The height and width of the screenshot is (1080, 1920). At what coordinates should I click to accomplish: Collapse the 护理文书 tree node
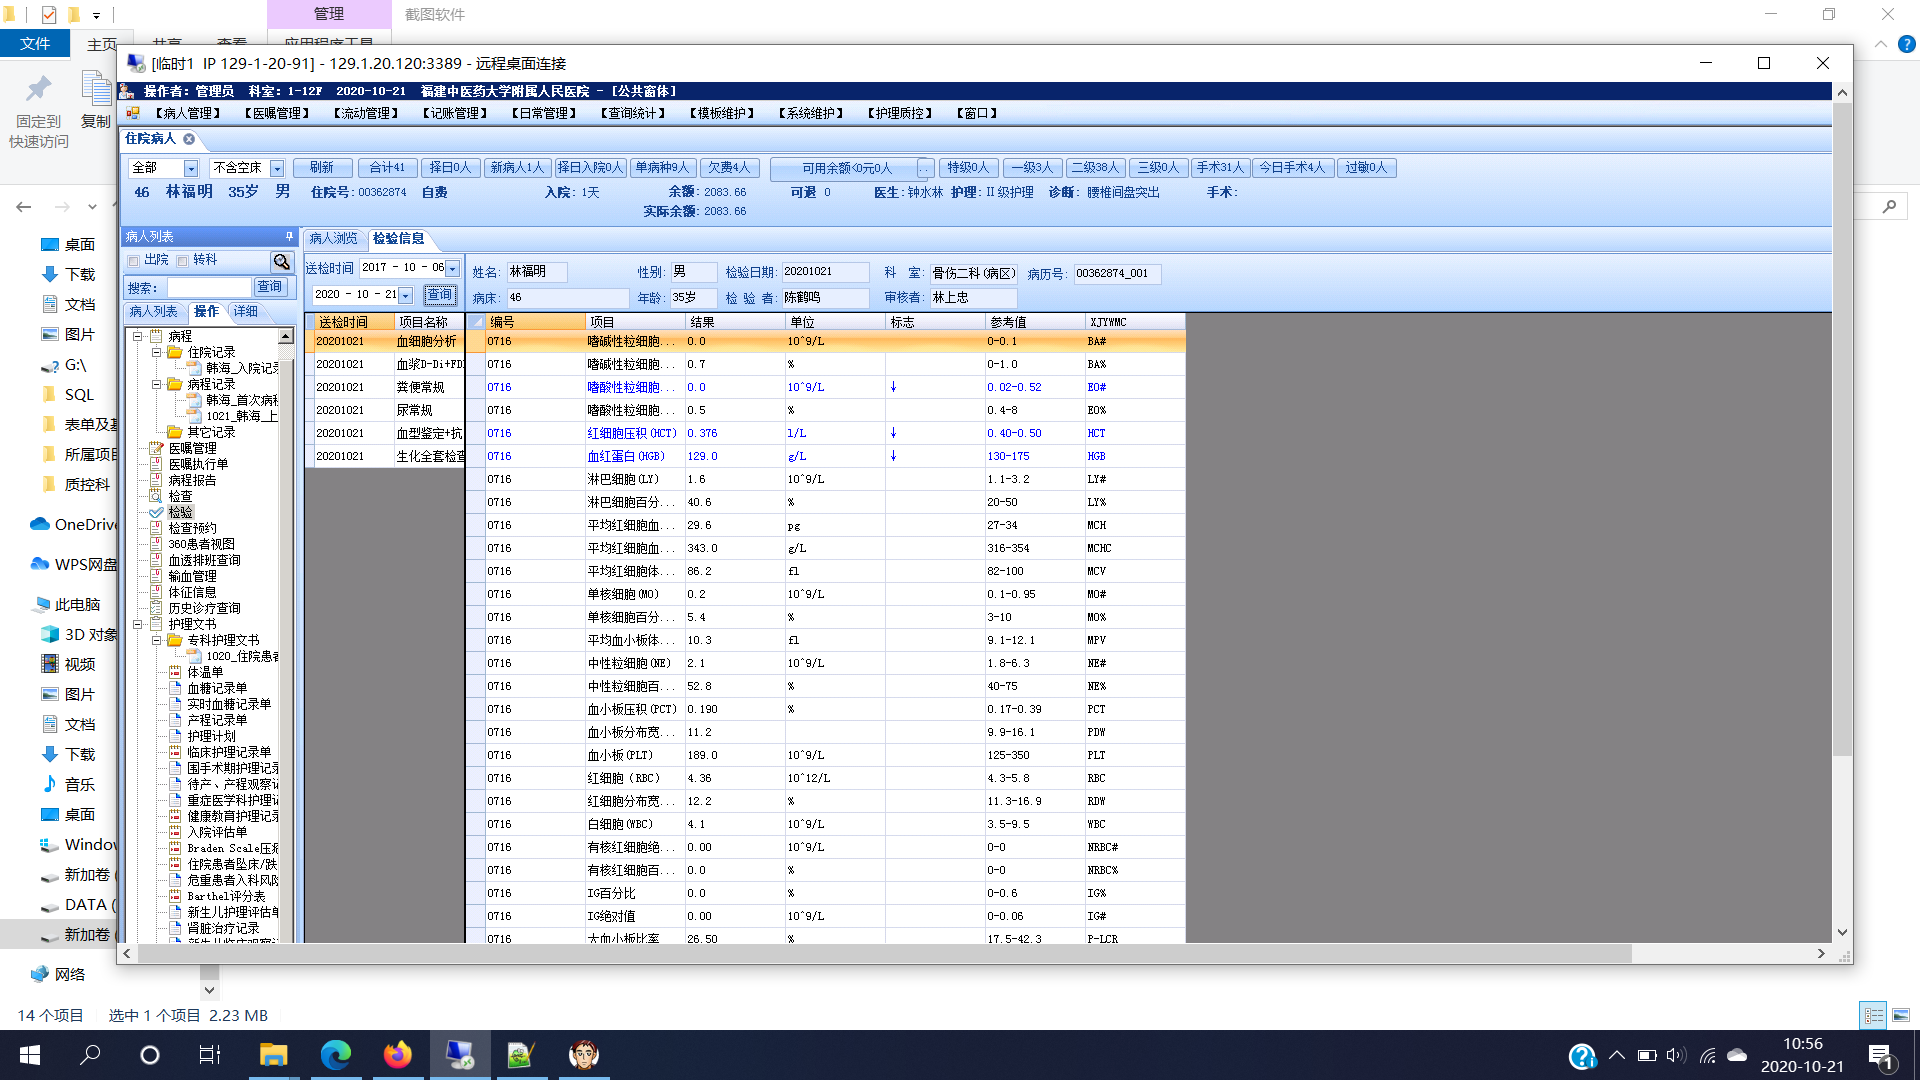pyautogui.click(x=138, y=624)
